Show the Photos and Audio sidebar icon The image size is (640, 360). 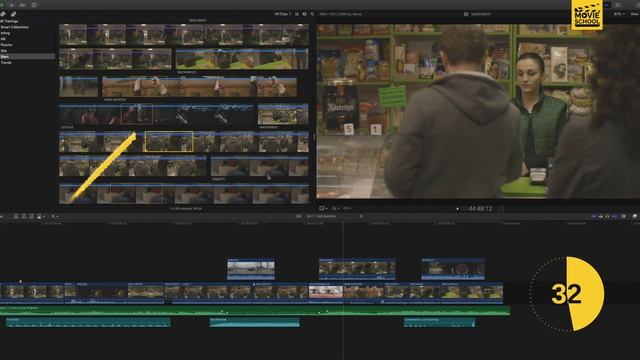pos(13,14)
